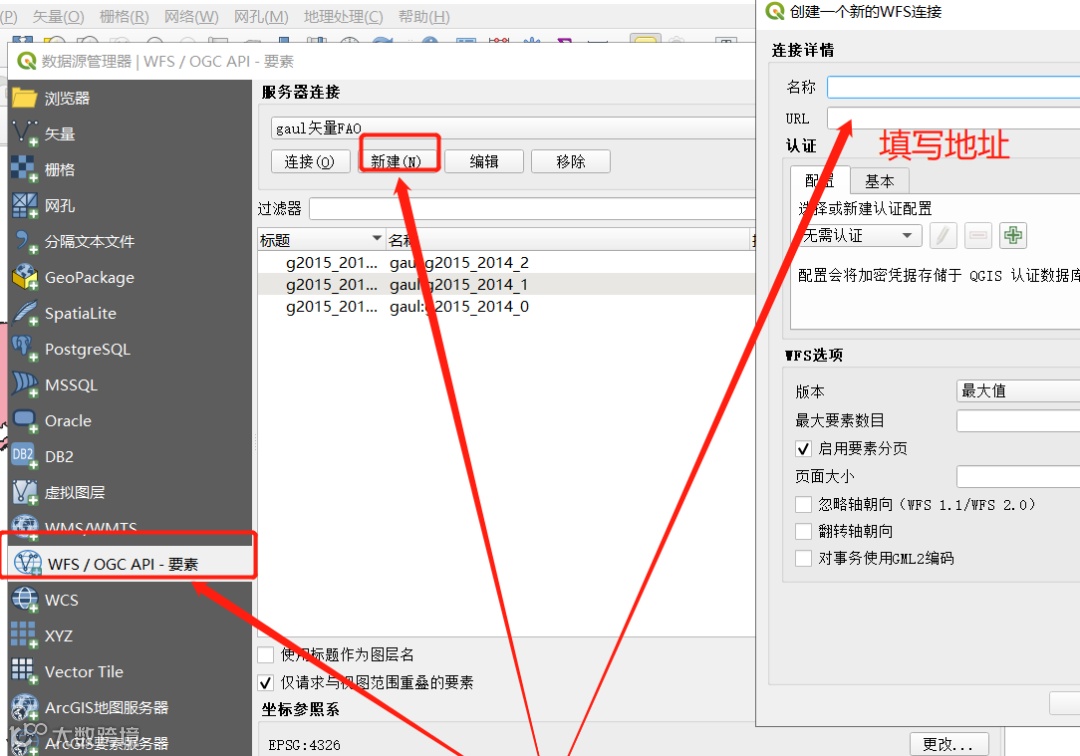Click the 新建(N) button

click(x=396, y=162)
